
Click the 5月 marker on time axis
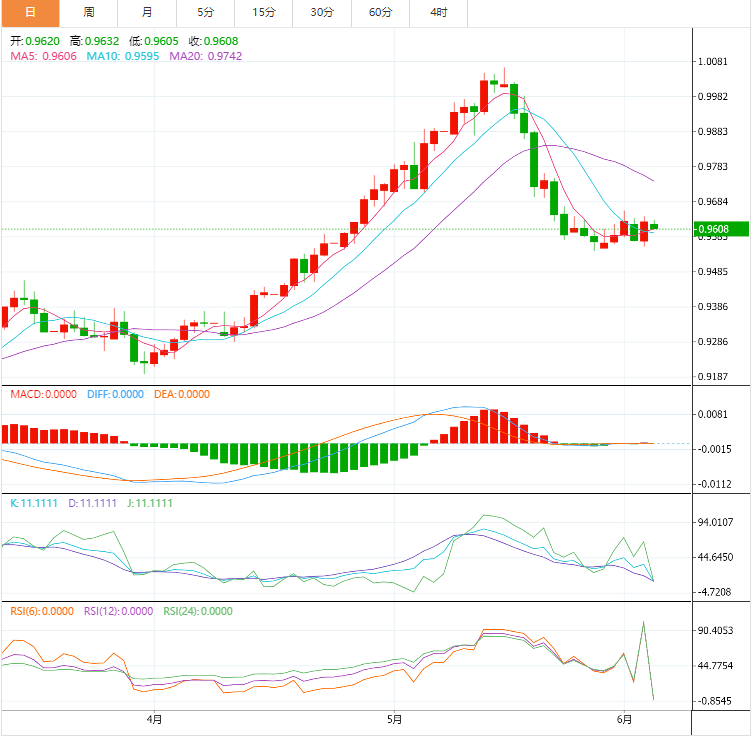pos(395,719)
